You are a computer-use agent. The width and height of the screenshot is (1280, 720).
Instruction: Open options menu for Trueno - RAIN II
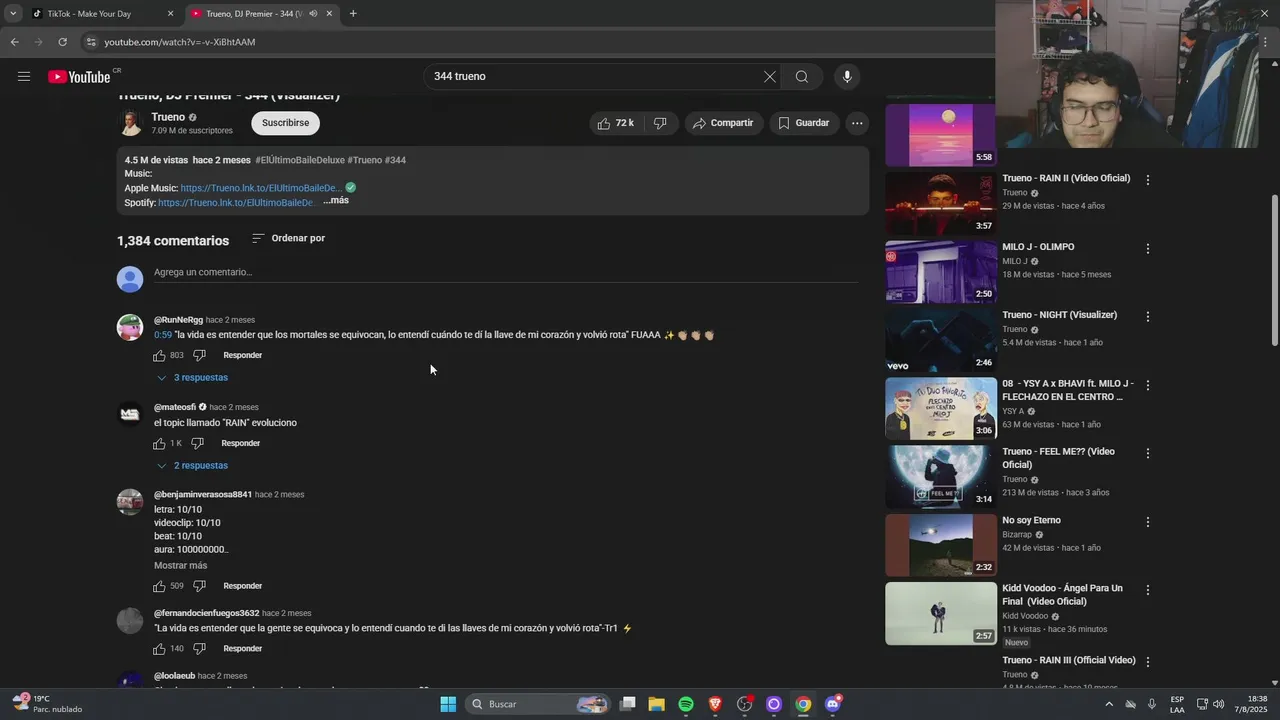(x=1148, y=180)
